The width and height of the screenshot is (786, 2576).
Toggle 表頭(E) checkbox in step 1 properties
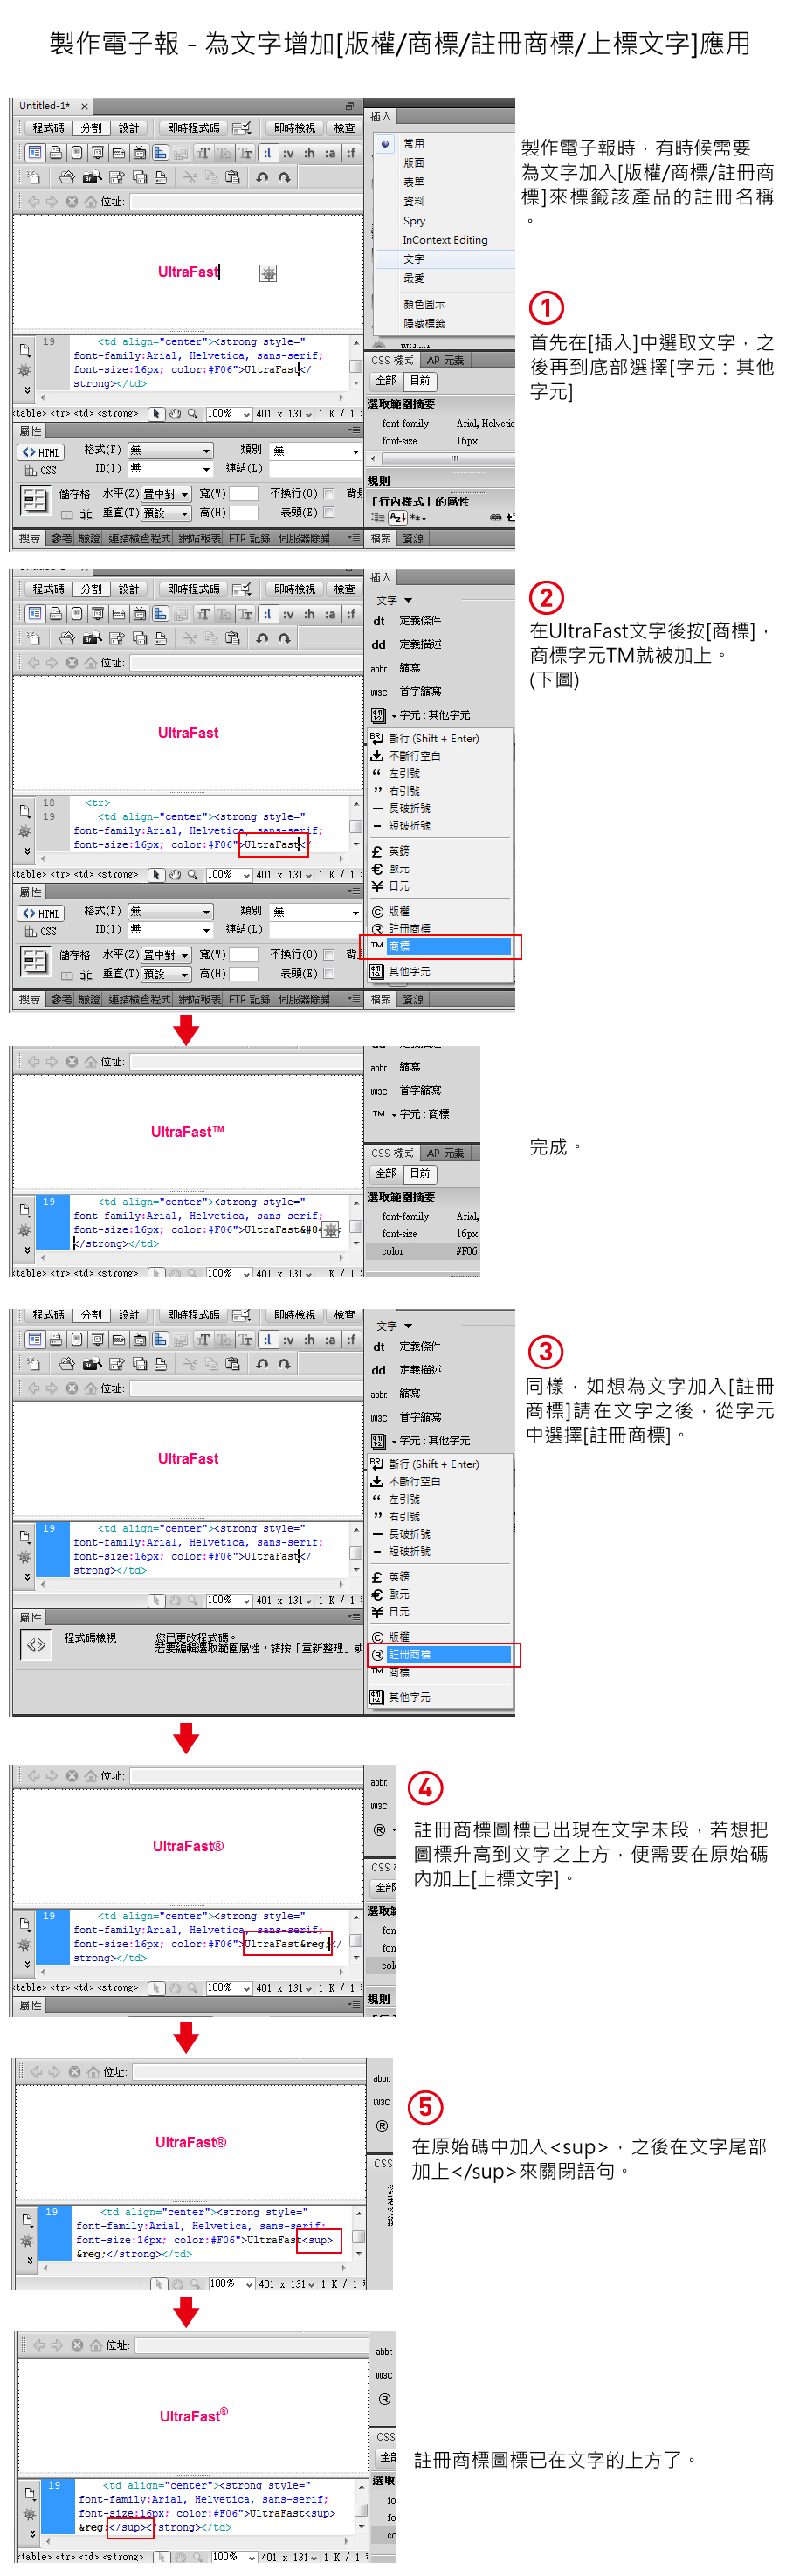[x=329, y=513]
